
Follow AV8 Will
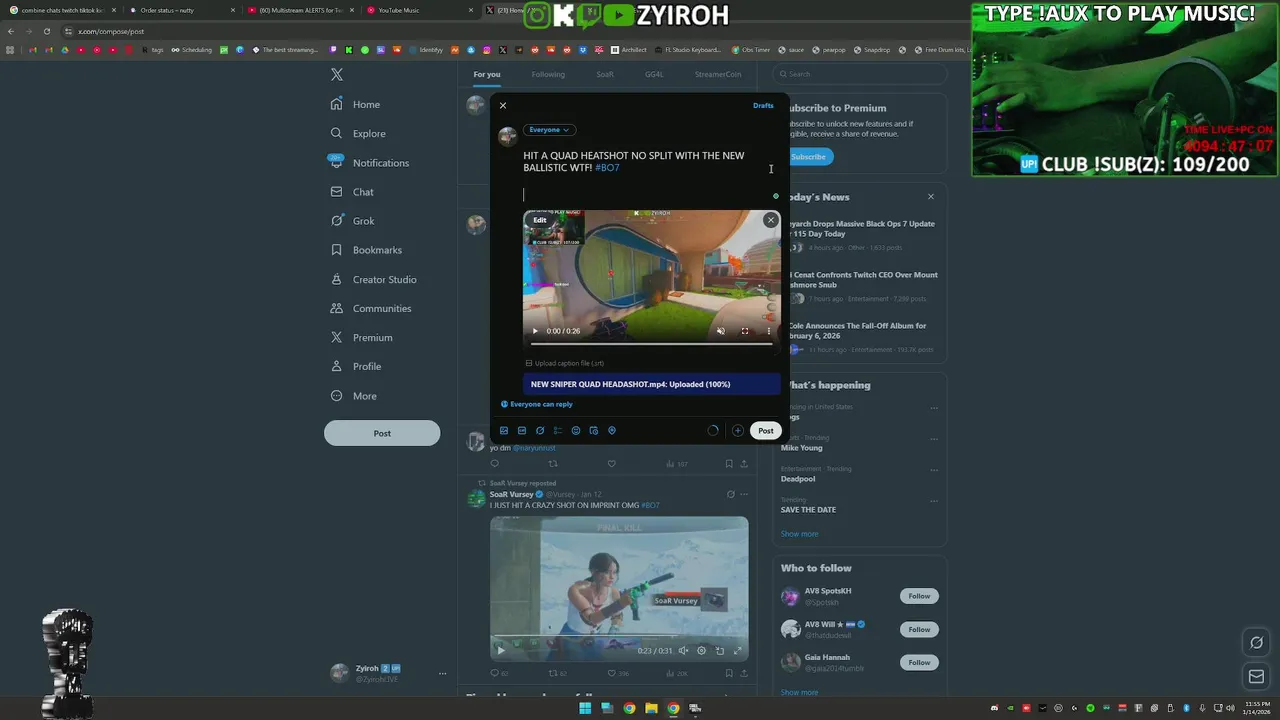pos(919,629)
